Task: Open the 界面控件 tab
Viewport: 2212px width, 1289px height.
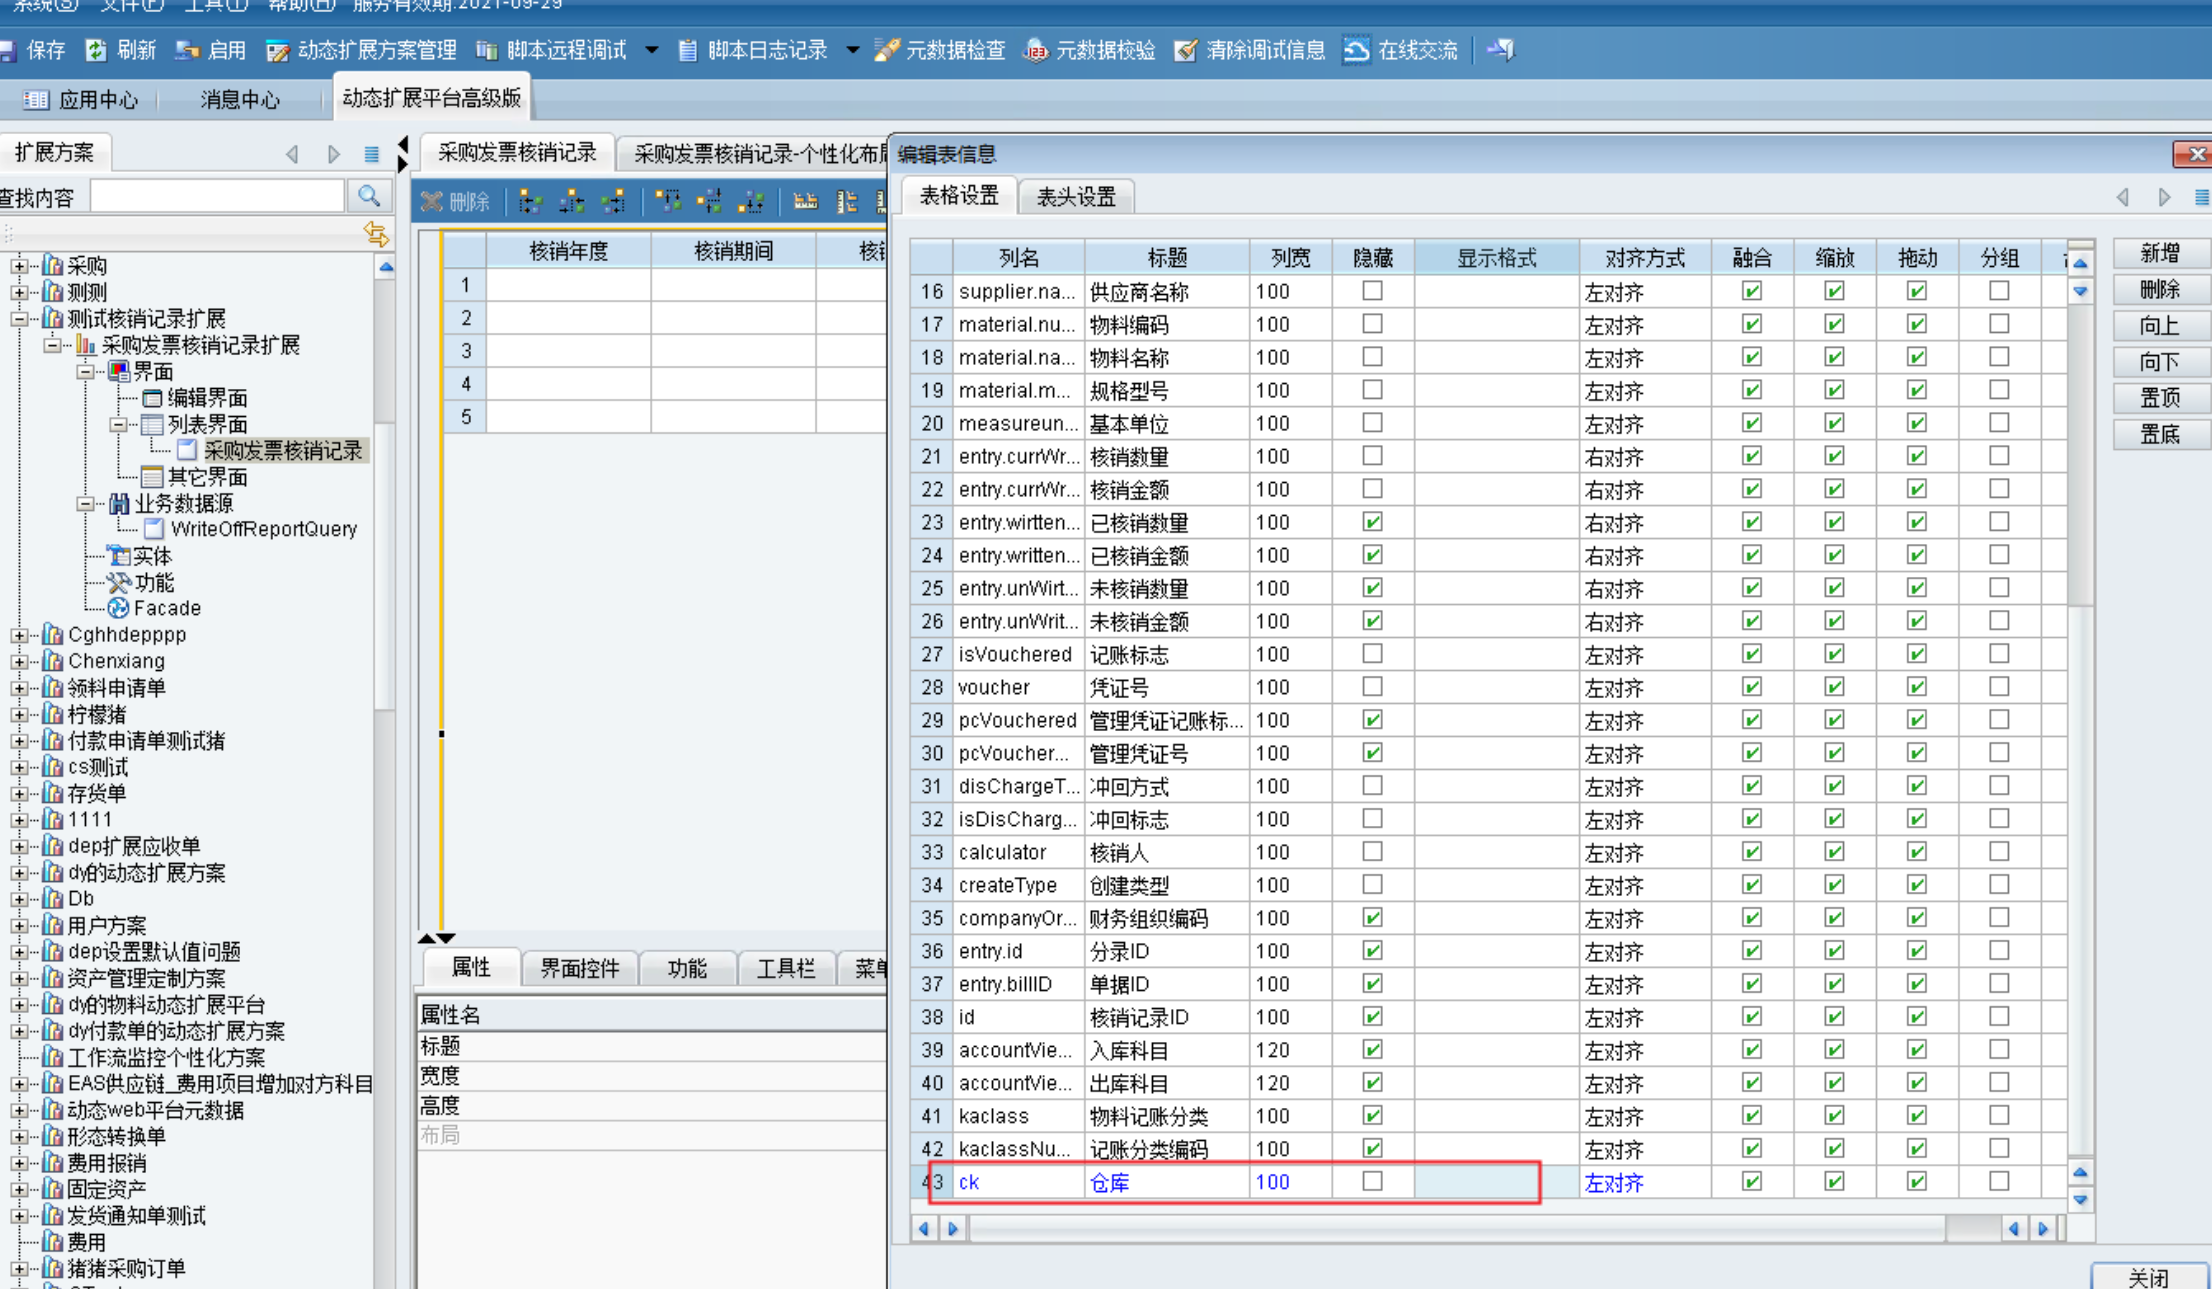Action: tap(580, 967)
